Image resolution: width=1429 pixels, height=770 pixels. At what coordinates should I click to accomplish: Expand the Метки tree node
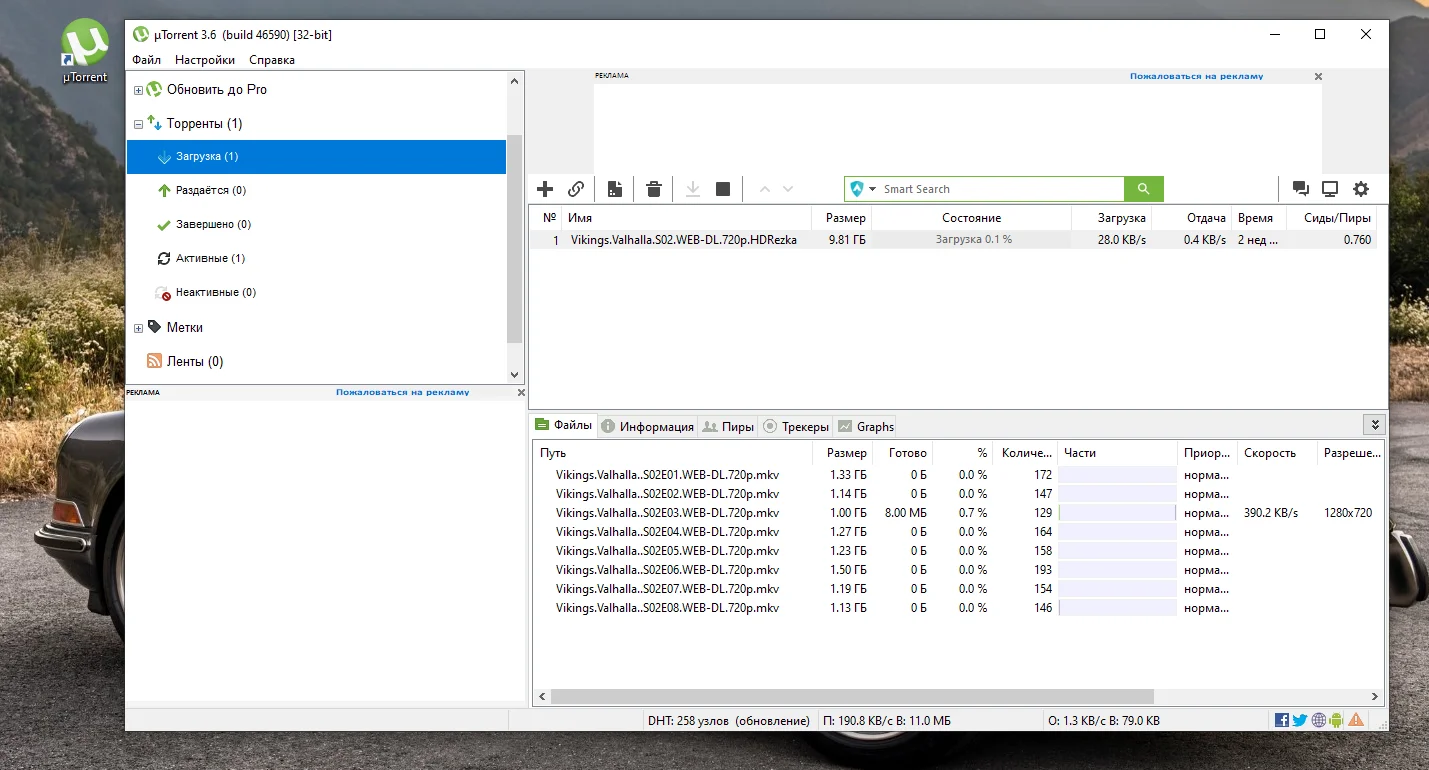pyautogui.click(x=139, y=328)
